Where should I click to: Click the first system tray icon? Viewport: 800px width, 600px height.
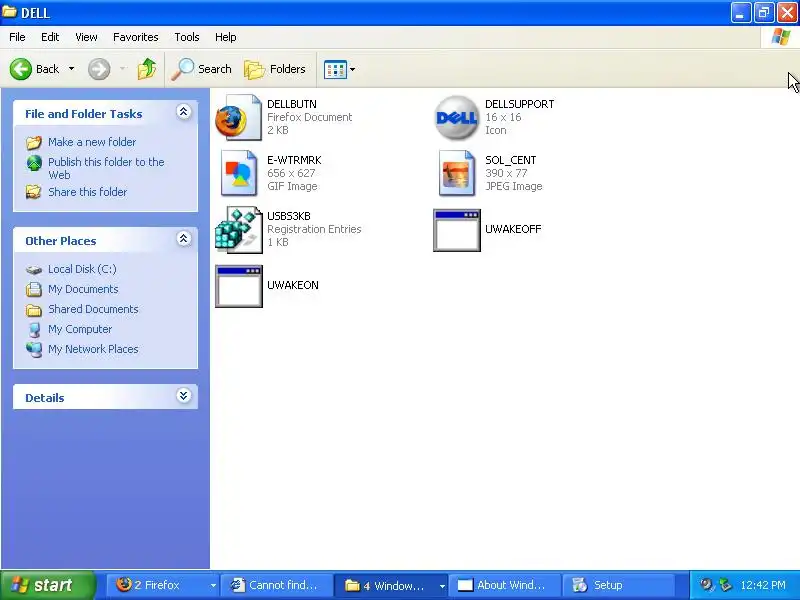tap(707, 585)
